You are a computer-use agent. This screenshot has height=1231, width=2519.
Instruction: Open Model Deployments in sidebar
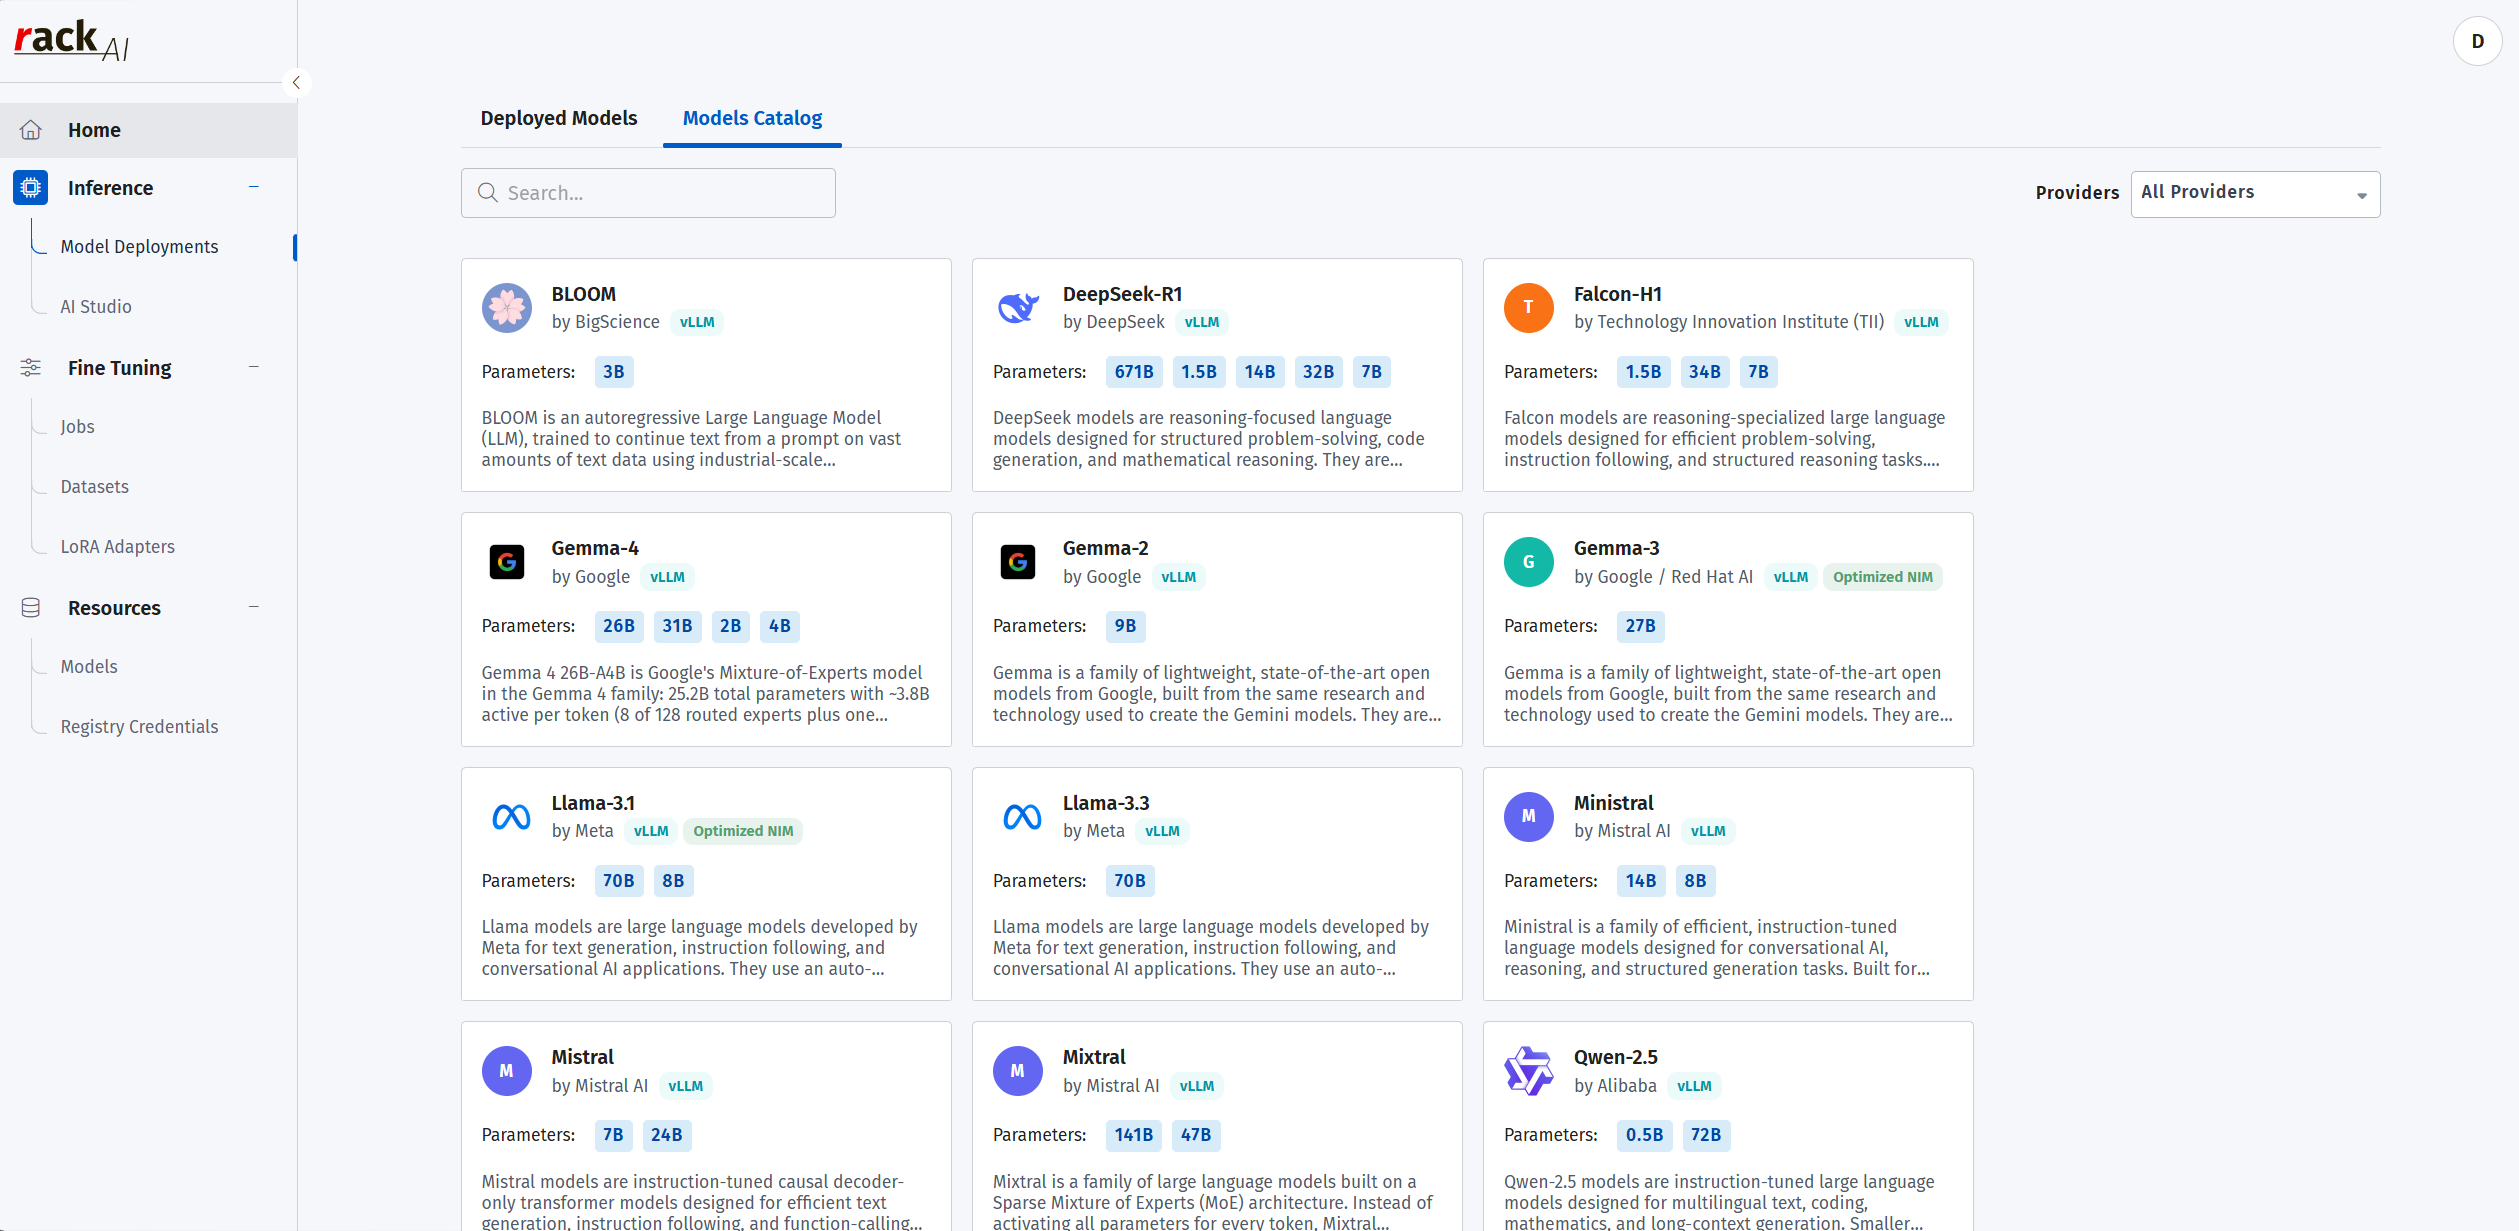[139, 247]
